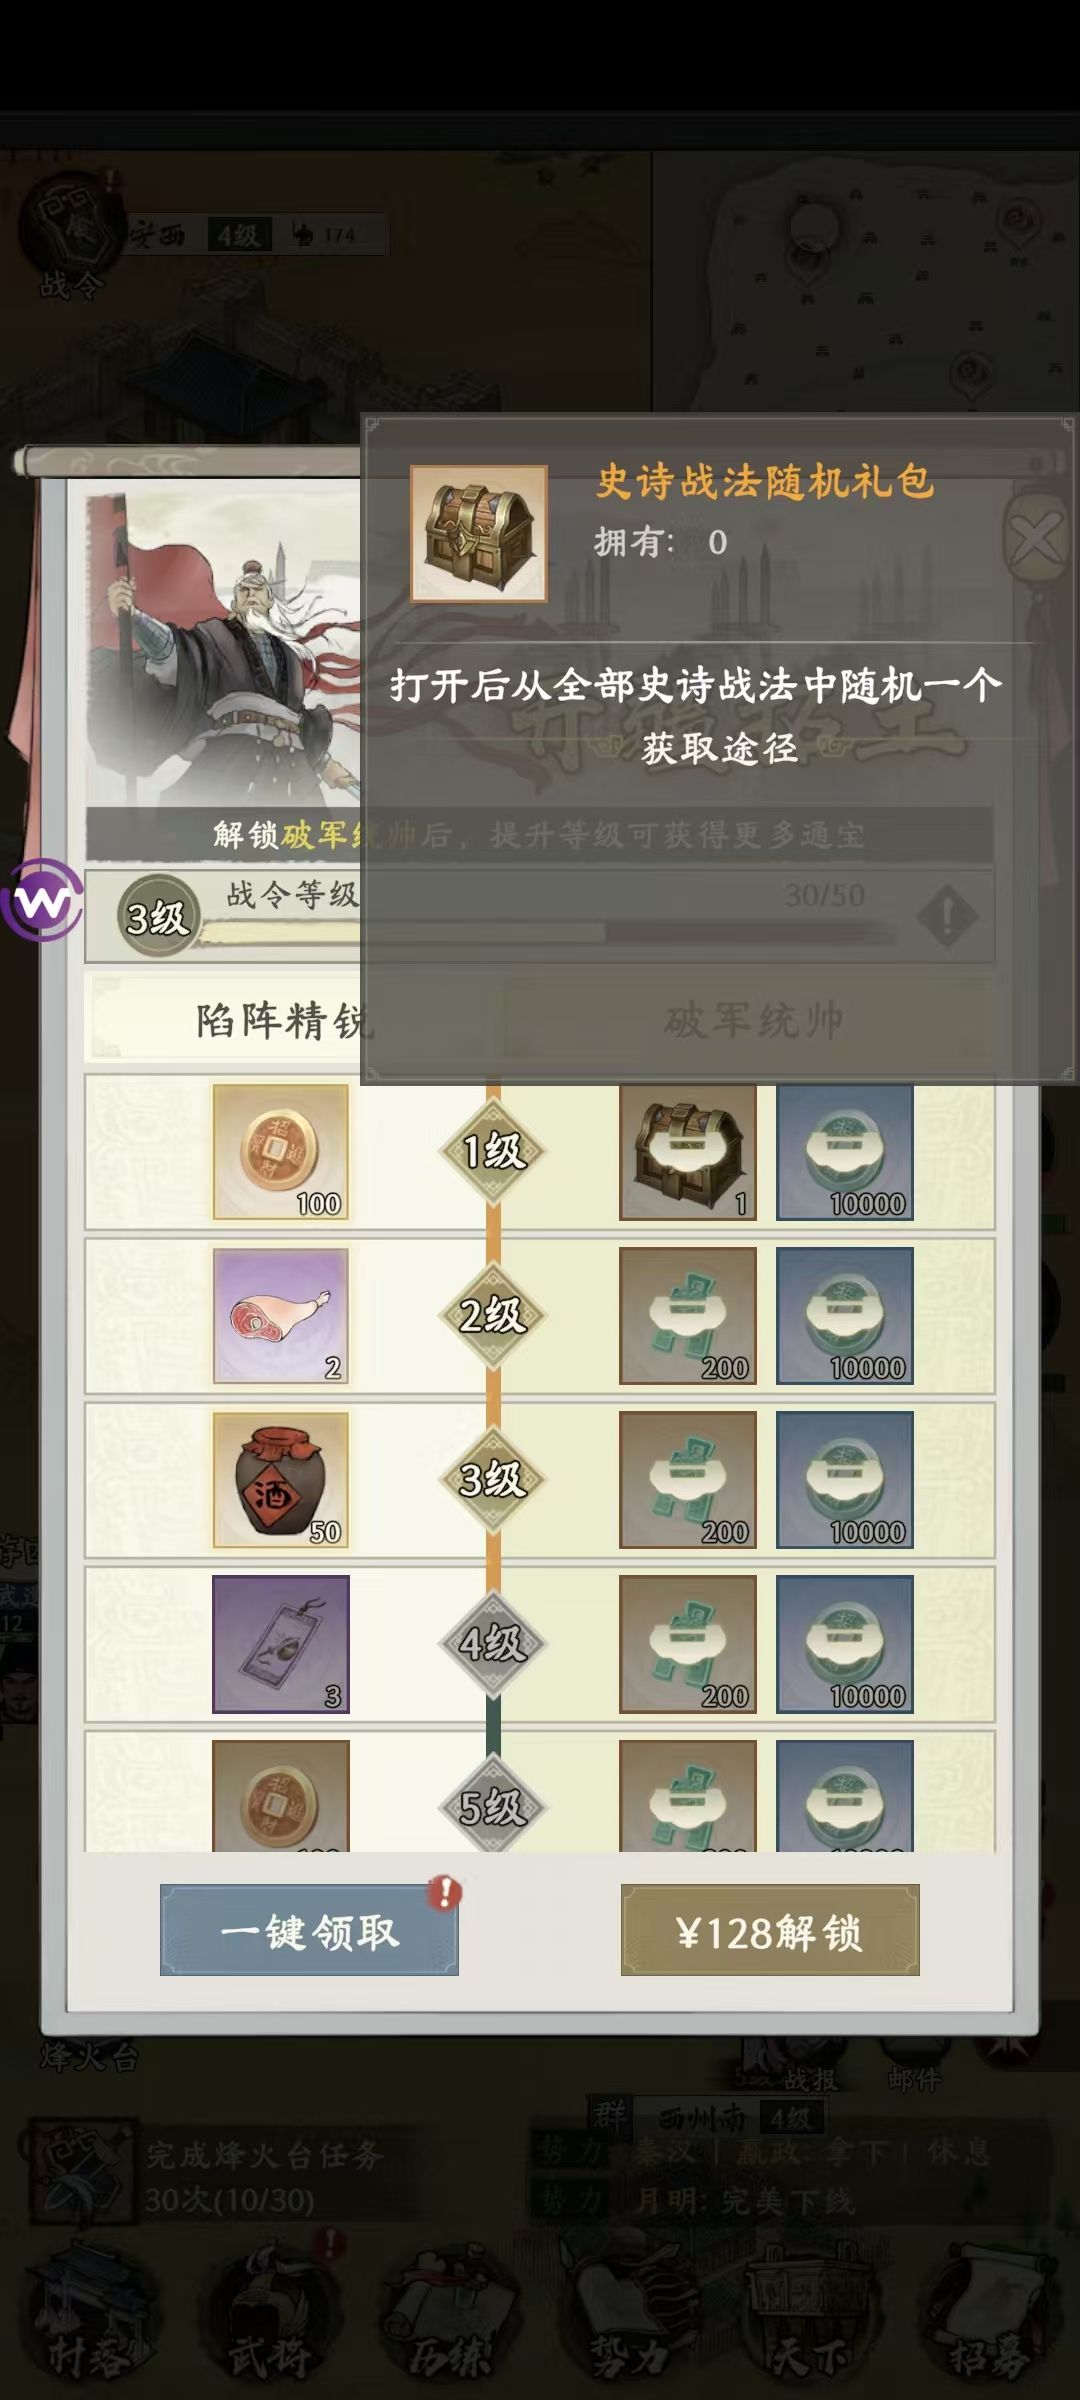The image size is (1080, 2400).
Task: Switch to the 破军统帅 tab
Action: pos(754,1020)
